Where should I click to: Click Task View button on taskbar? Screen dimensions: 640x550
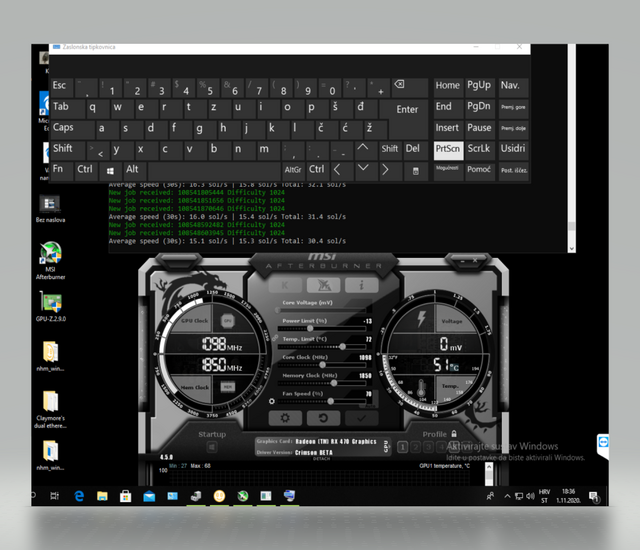54,496
